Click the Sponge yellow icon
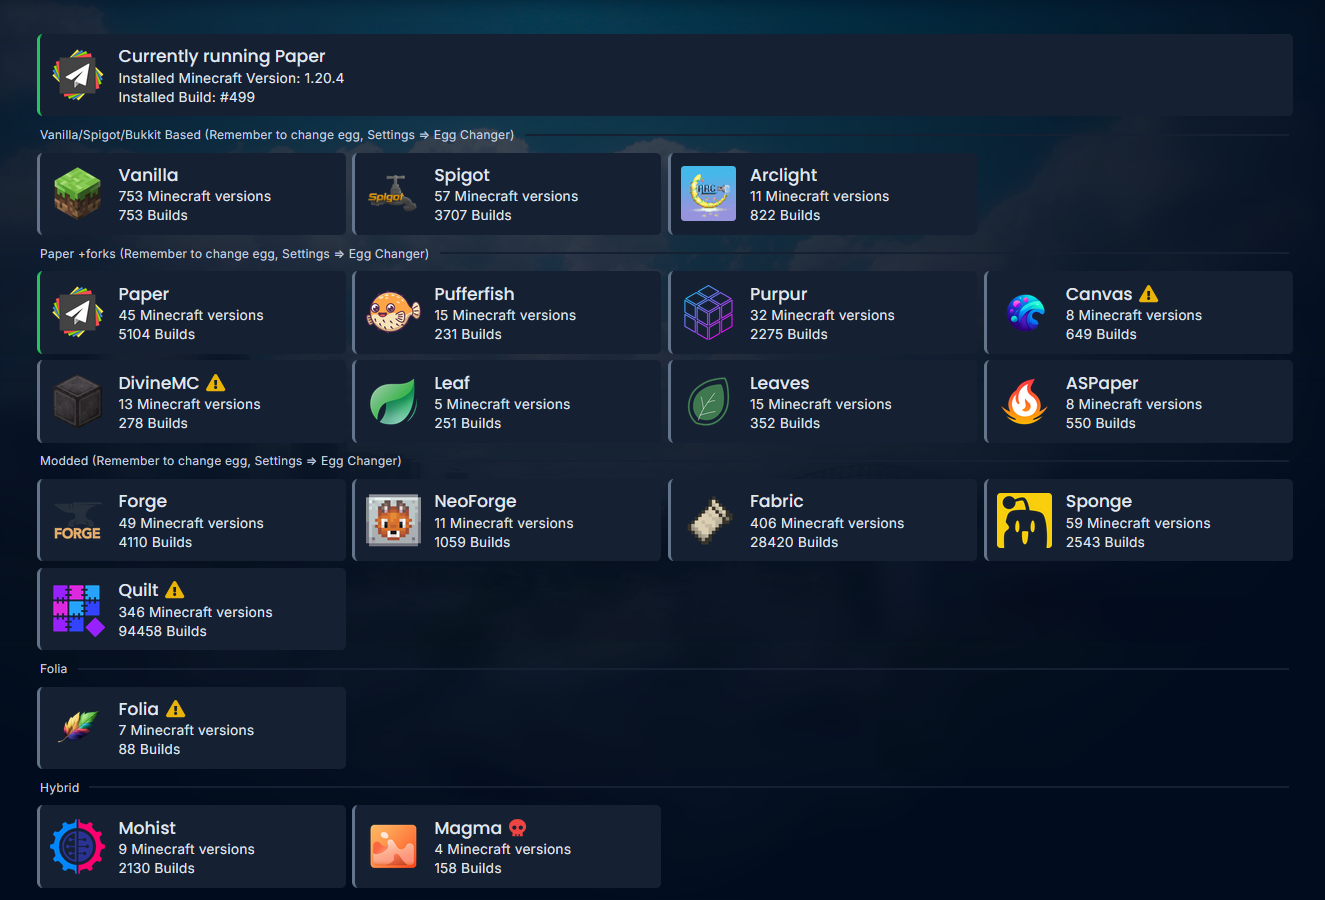This screenshot has width=1325, height=900. [x=1025, y=520]
